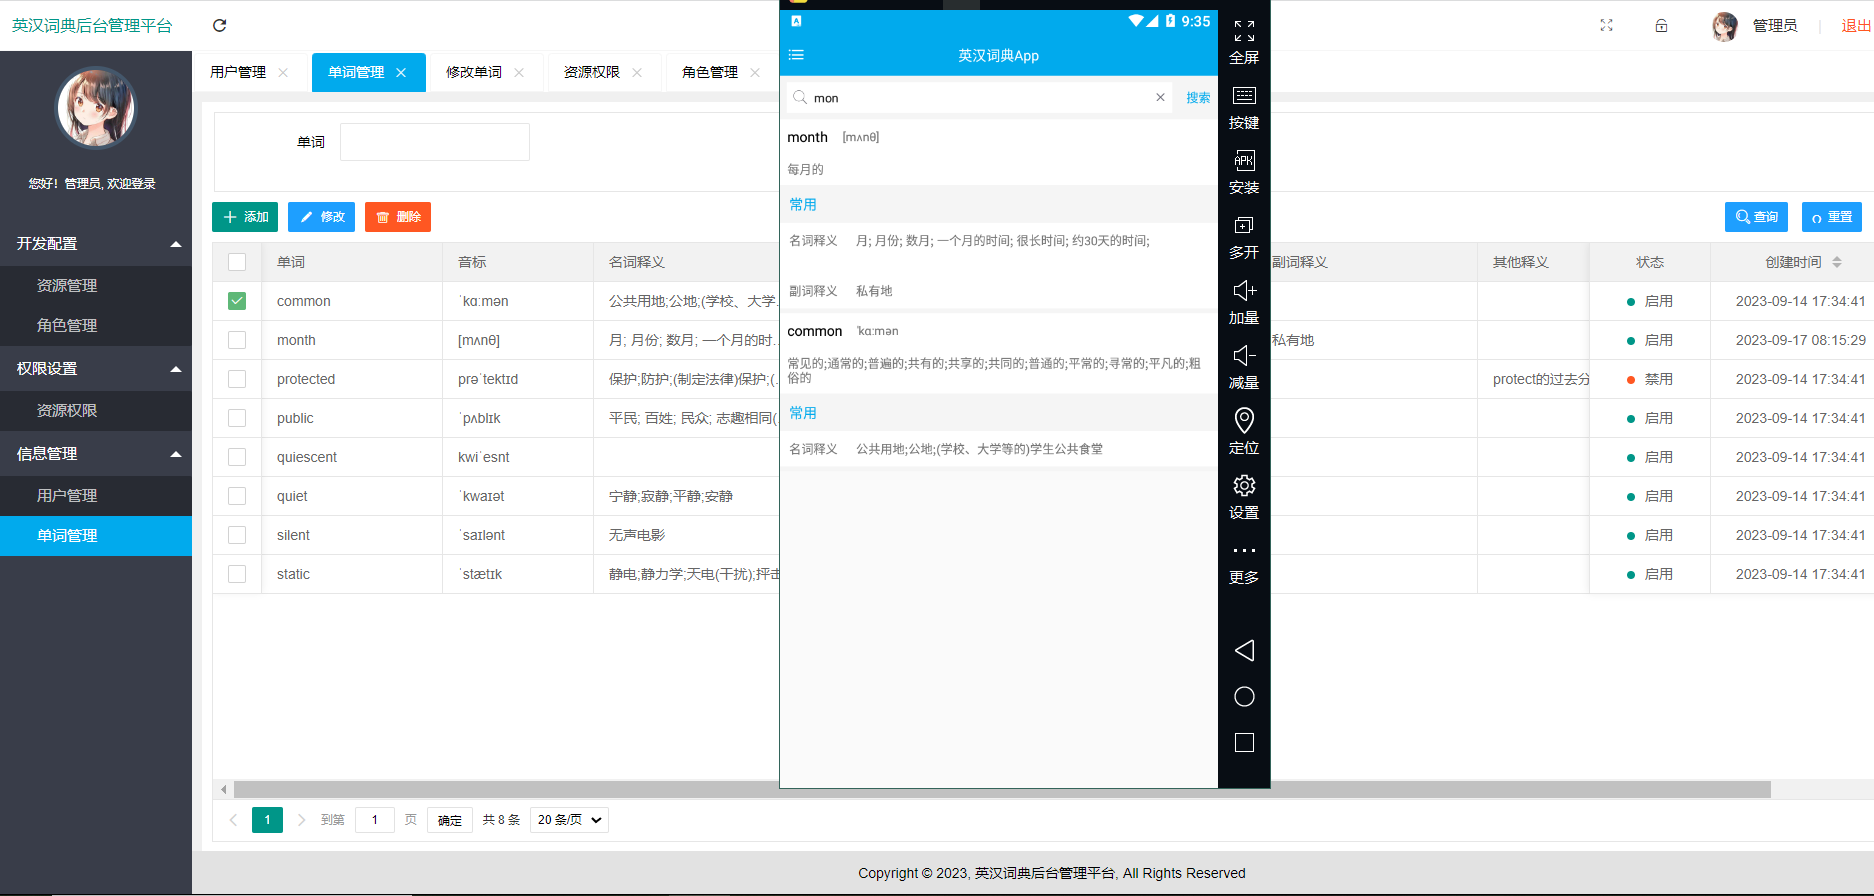1874x896 pixels.
Task: Check the quiescent row checkbox
Action: click(237, 457)
